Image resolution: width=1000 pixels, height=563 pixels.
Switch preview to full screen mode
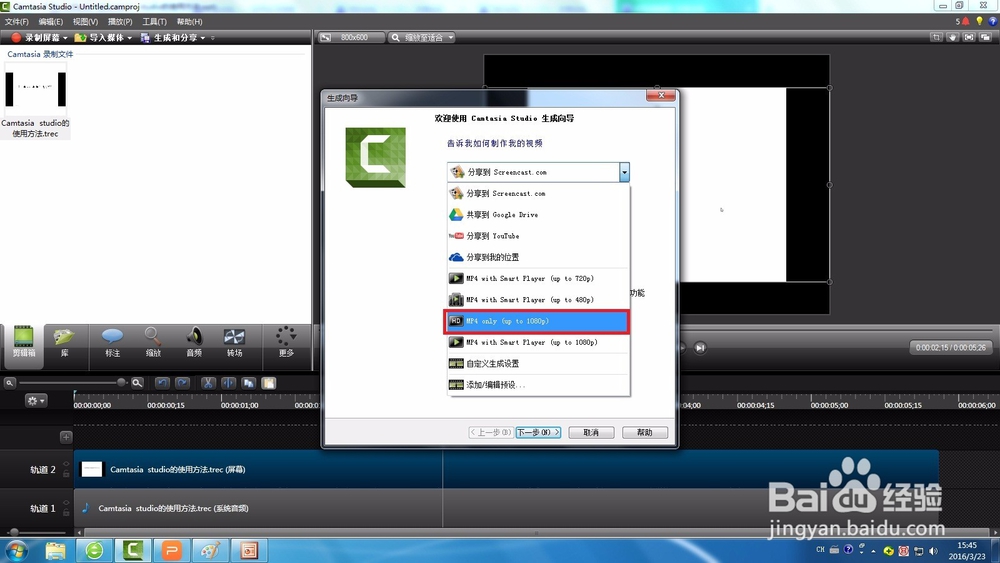tap(969, 38)
